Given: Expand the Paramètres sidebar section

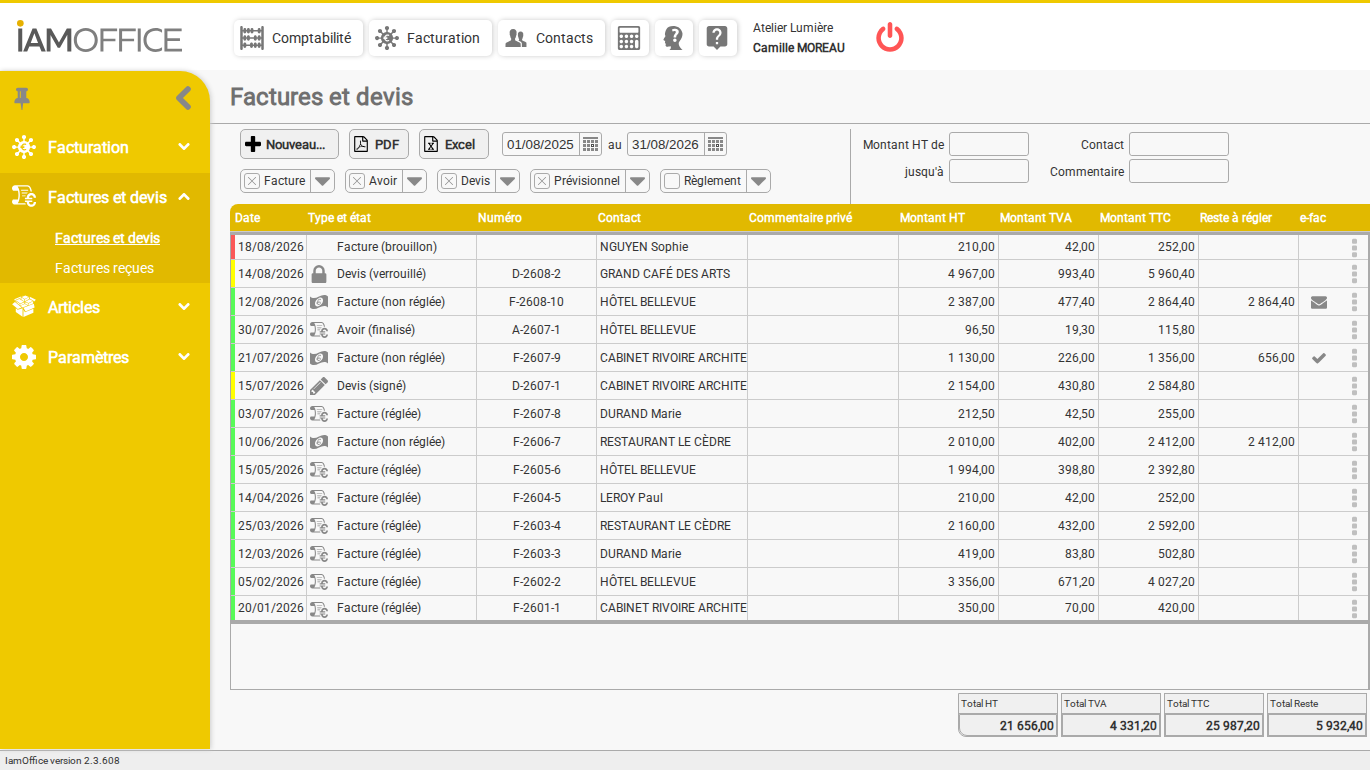Looking at the screenshot, I should coord(105,357).
